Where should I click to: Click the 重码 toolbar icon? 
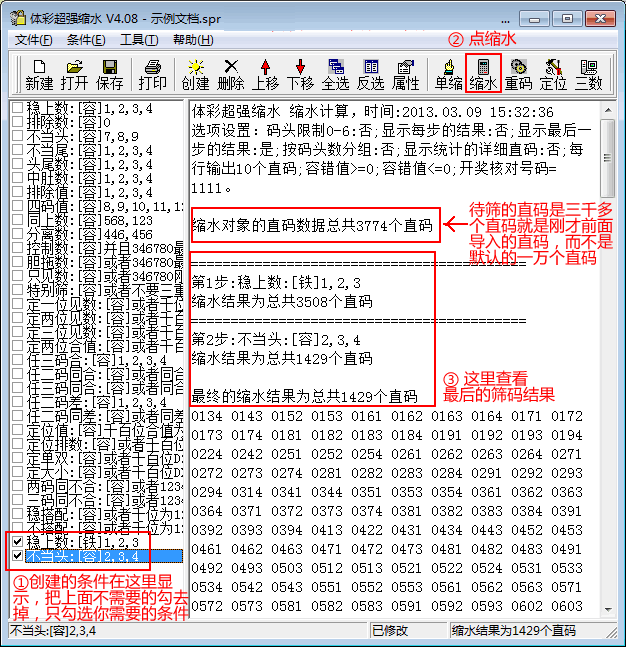519,75
